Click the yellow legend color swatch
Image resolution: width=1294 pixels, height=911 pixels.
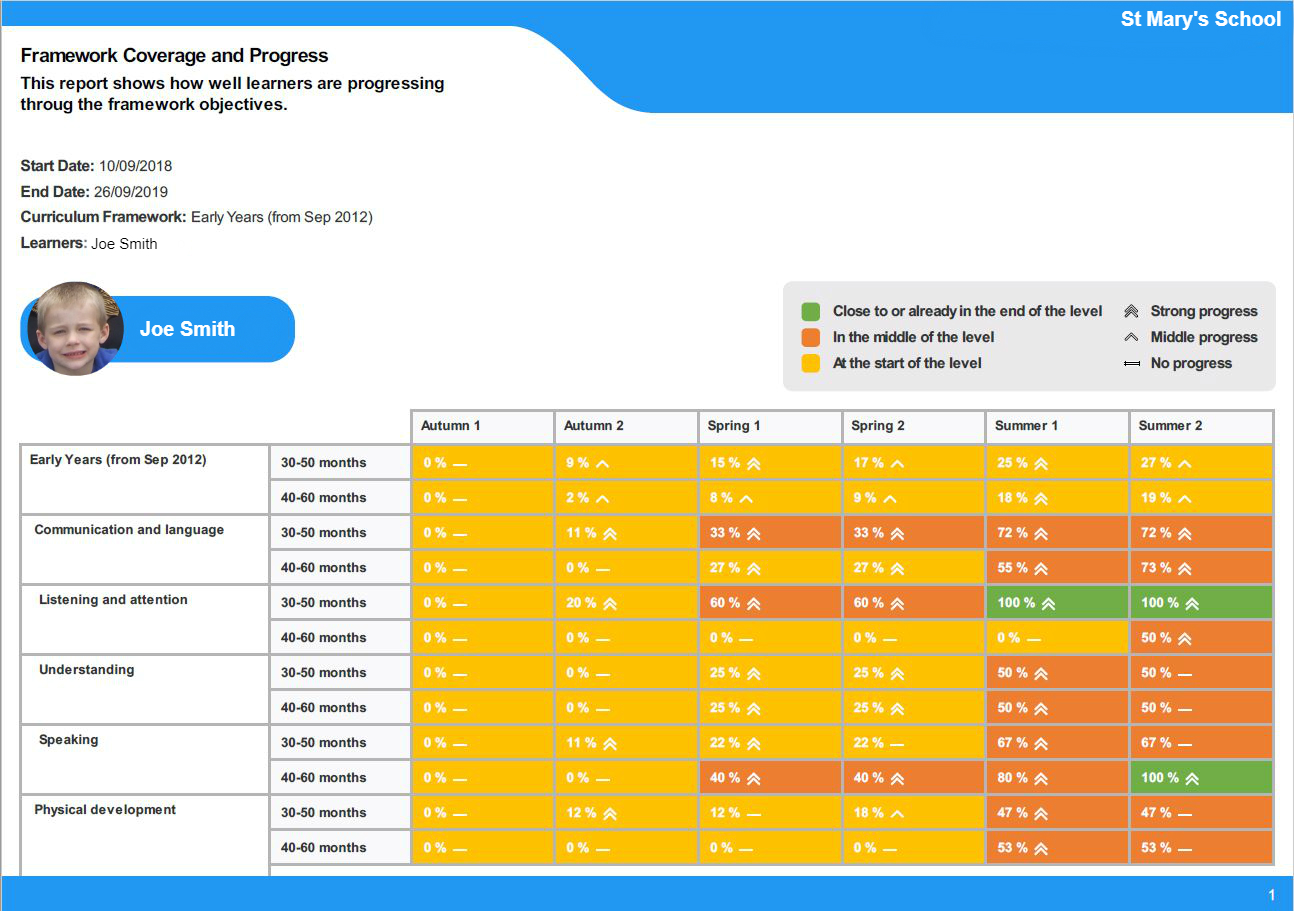pyautogui.click(x=810, y=363)
